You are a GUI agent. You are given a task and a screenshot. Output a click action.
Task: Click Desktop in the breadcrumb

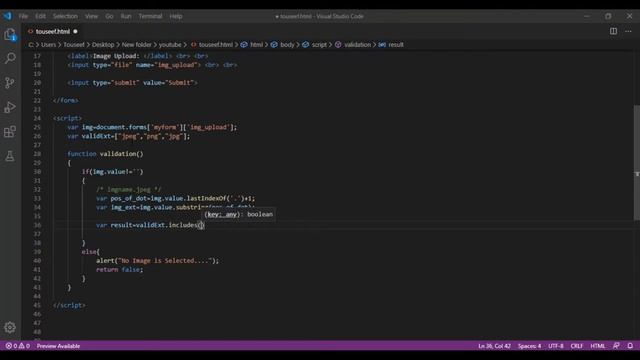click(103, 45)
